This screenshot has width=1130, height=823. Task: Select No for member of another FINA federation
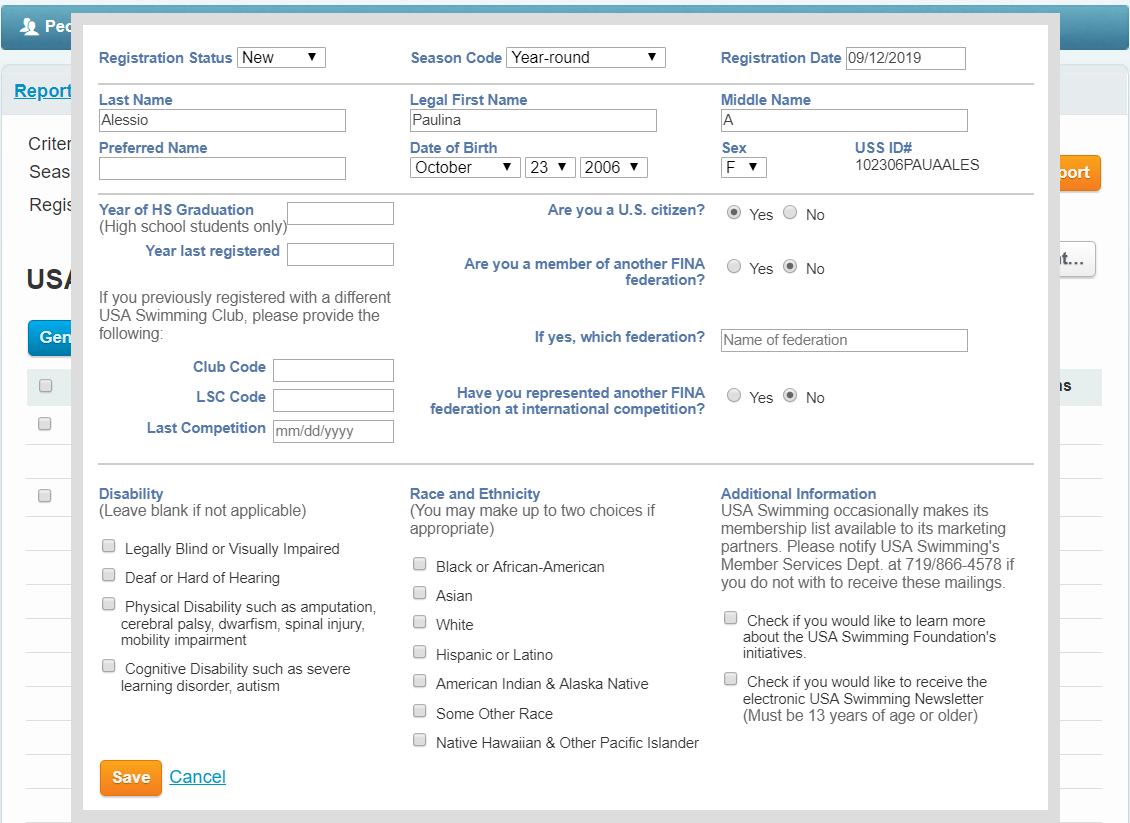coord(790,267)
